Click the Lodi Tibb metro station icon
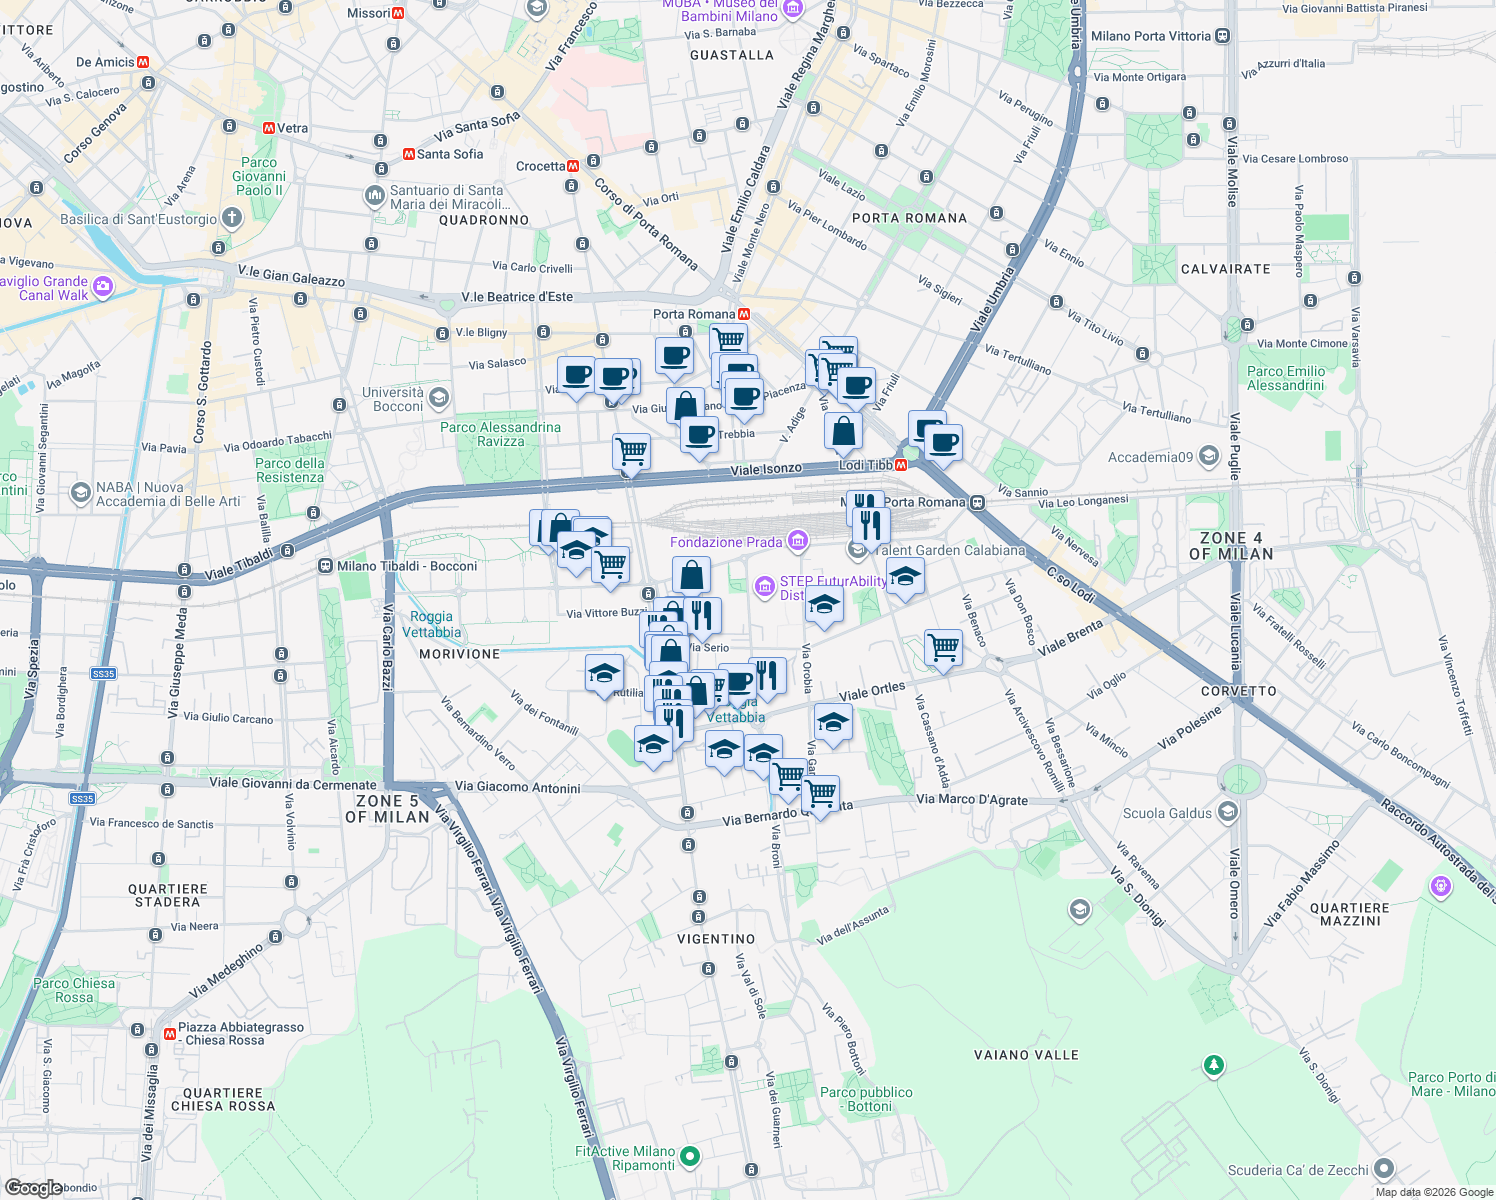The image size is (1496, 1200). coord(902,464)
